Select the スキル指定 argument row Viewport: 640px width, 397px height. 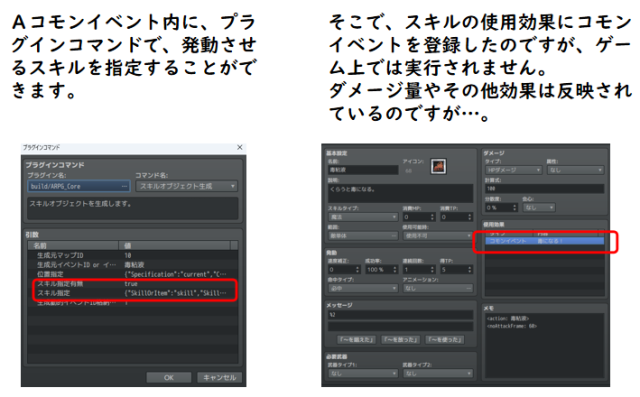(x=133, y=293)
